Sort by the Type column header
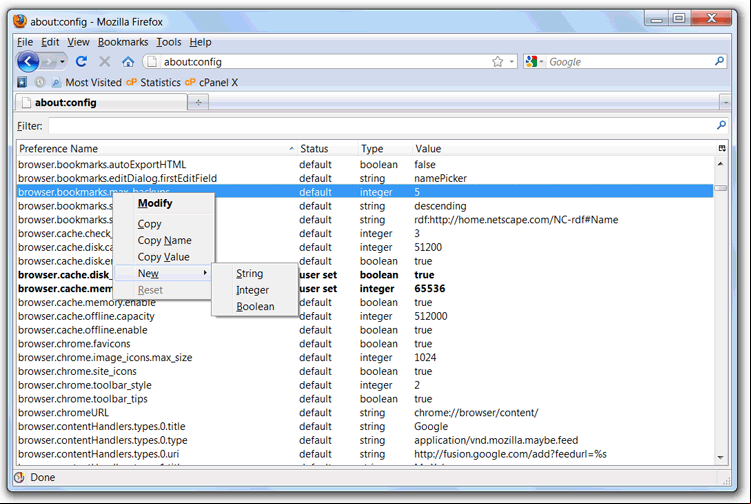Viewport: 751px width, 504px height. (x=385, y=149)
